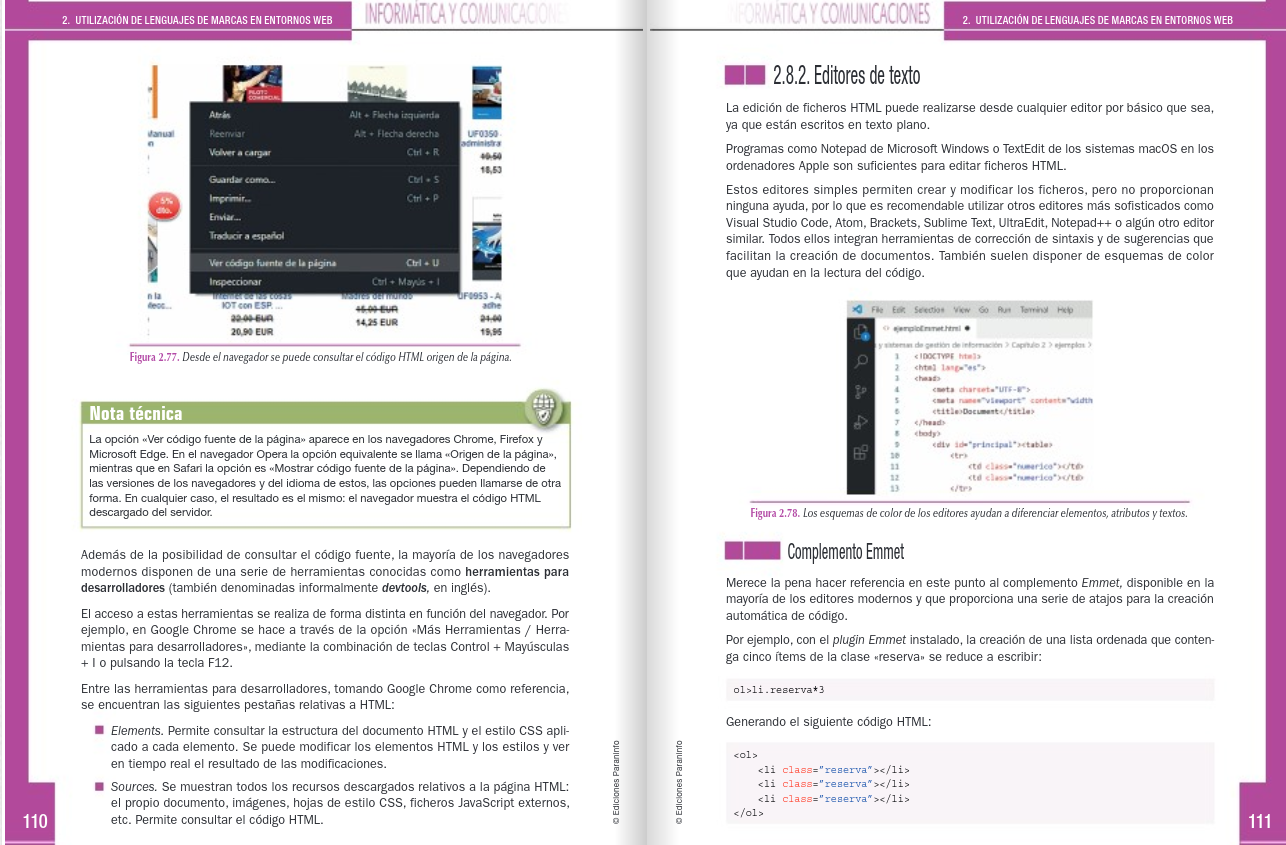The width and height of the screenshot is (1286, 845).
Task: Select the Explorer icon in the VS Code activity bar
Action: click(x=860, y=329)
